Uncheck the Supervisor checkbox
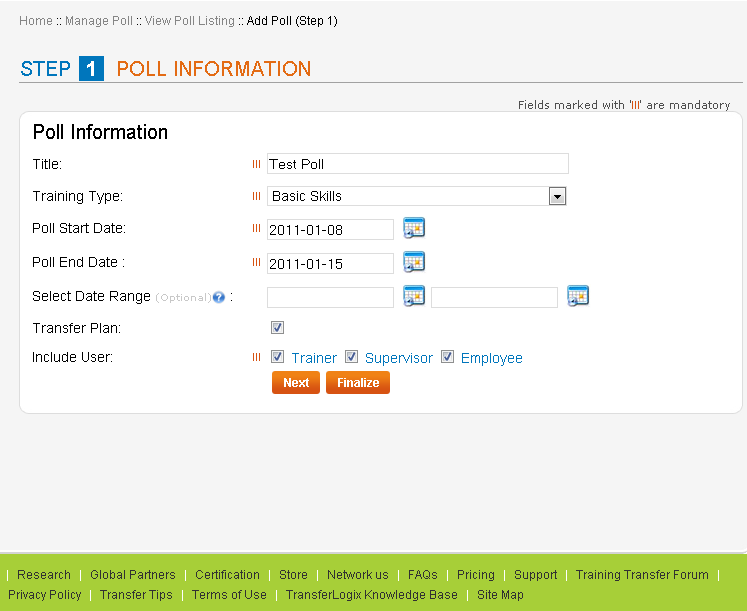The width and height of the screenshot is (747, 611). click(352, 357)
